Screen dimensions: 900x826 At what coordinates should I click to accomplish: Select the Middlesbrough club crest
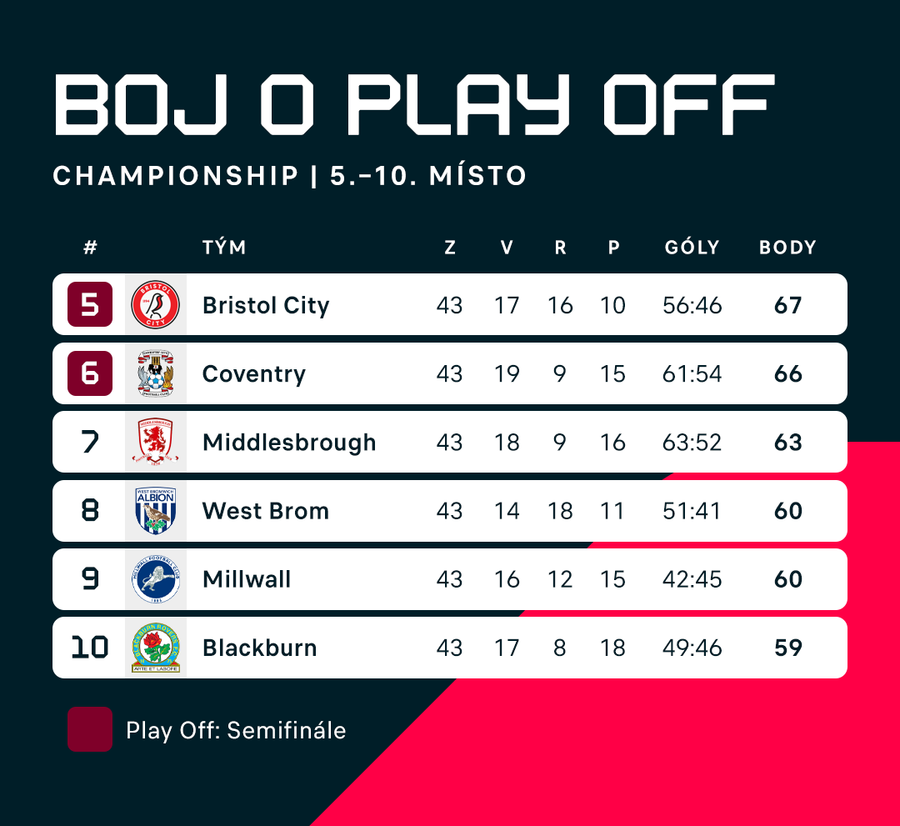coord(155,442)
